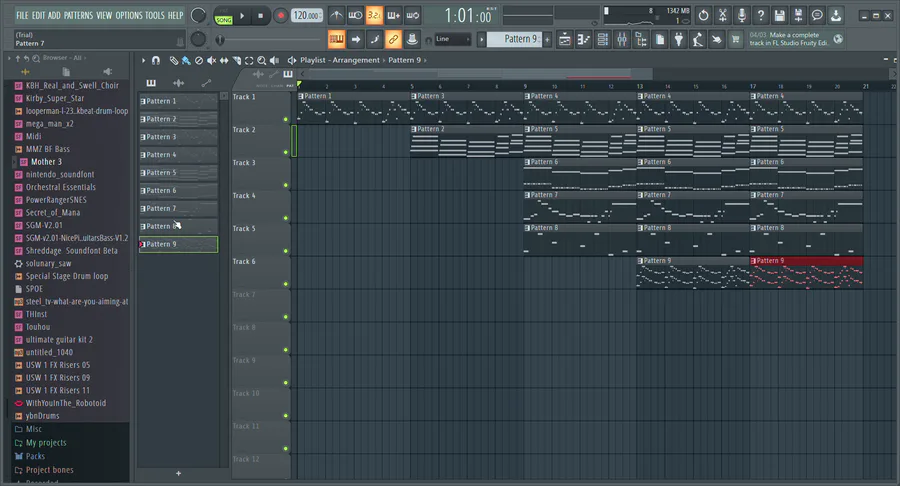Open the VIEW menu

pyautogui.click(x=104, y=15)
